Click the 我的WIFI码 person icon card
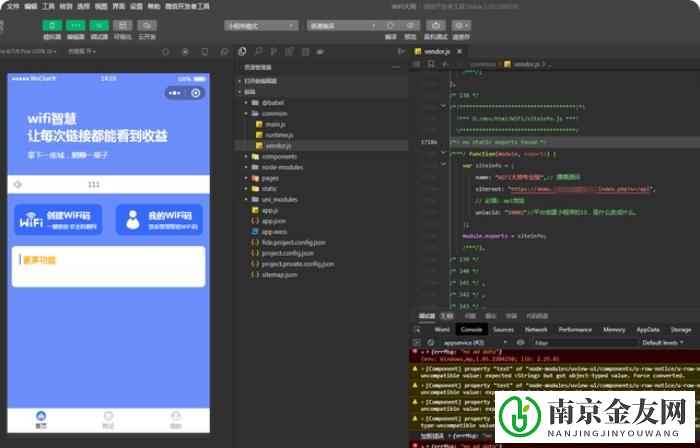 click(158, 219)
